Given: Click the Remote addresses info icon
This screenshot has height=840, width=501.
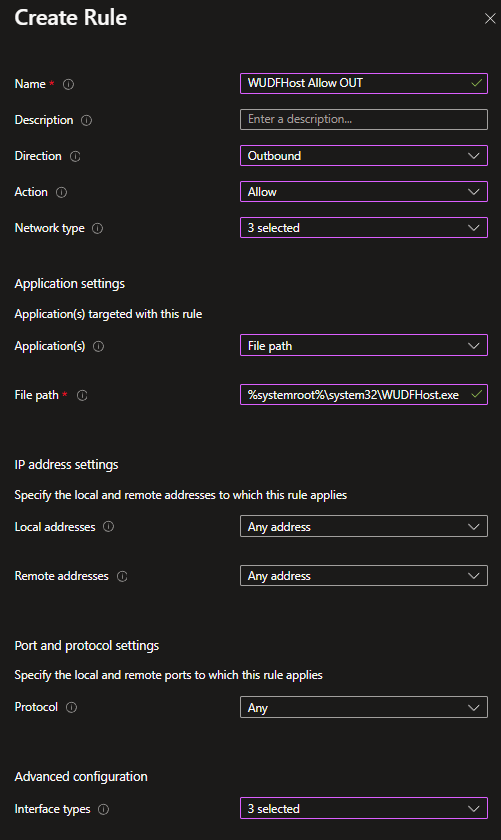Looking at the screenshot, I should click(122, 576).
